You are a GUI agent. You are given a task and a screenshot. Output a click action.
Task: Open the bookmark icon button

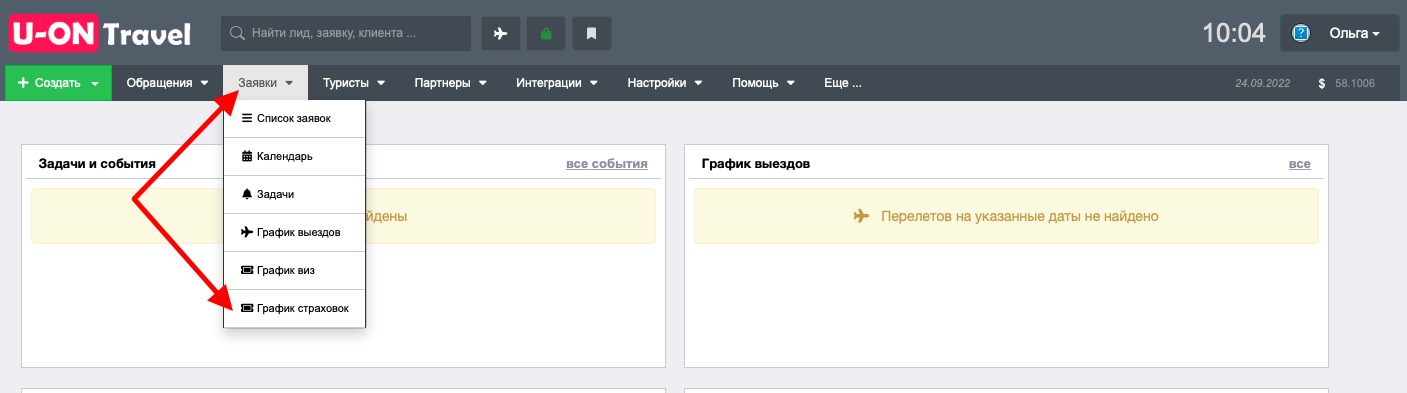591,33
